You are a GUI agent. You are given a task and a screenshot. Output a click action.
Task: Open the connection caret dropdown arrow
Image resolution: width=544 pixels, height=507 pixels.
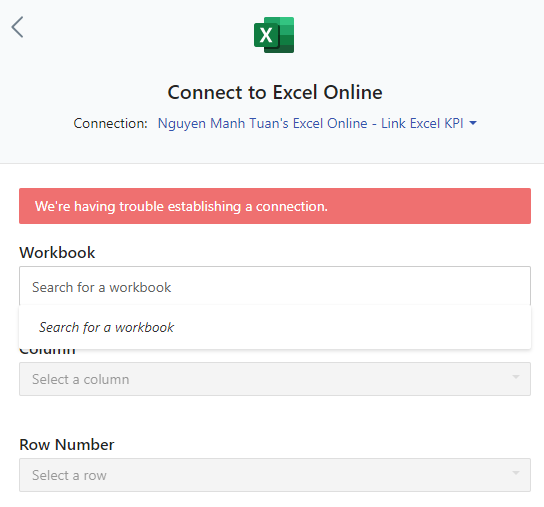(473, 123)
